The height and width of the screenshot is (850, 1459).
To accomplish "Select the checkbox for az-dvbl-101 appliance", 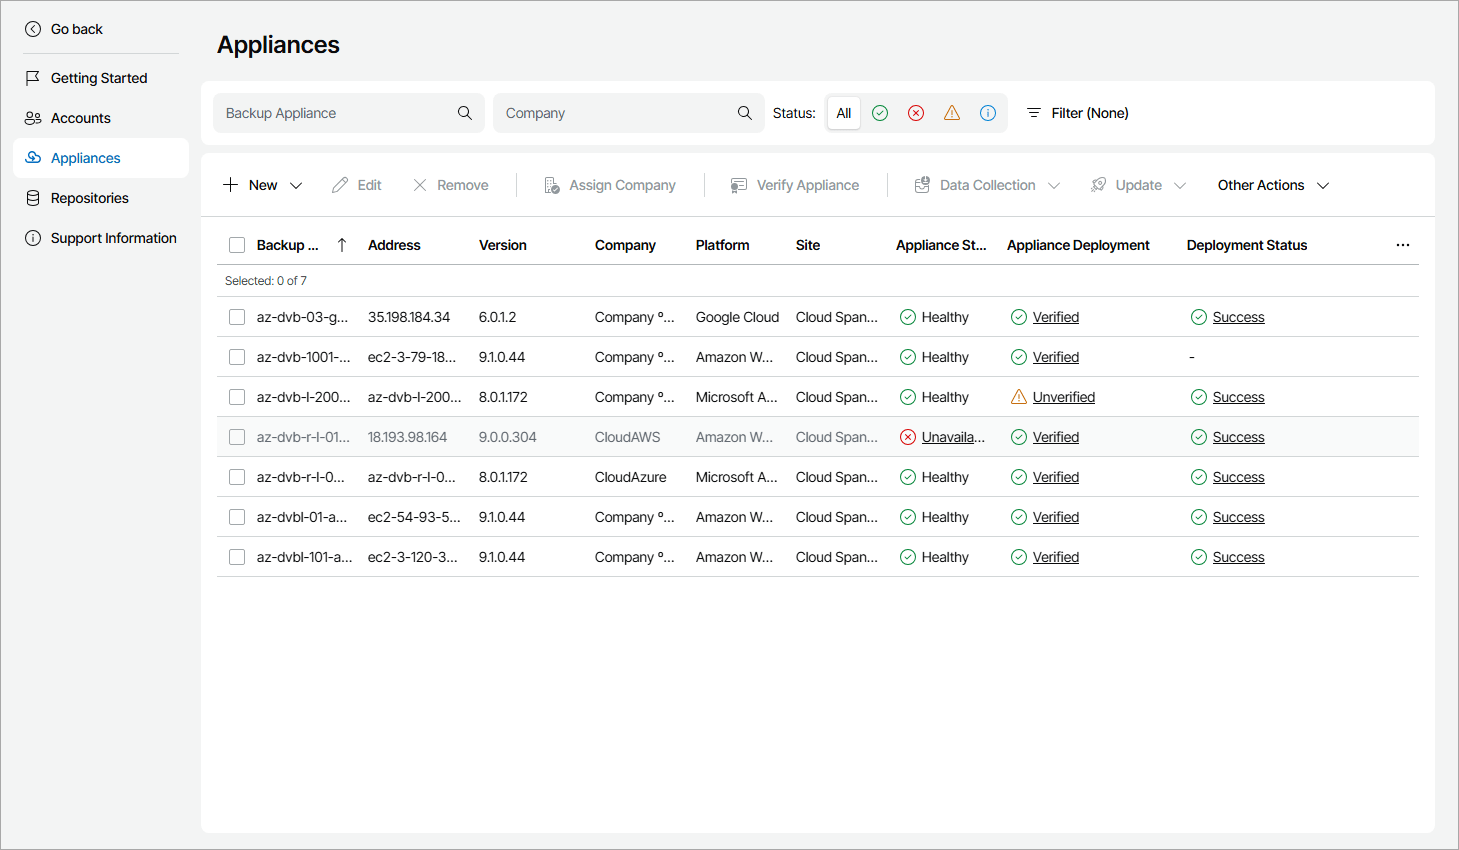I will [237, 557].
